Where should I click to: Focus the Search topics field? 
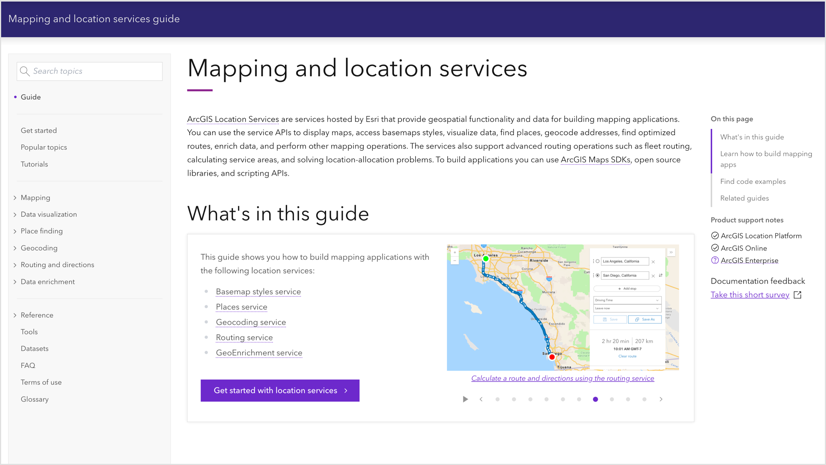pos(90,71)
